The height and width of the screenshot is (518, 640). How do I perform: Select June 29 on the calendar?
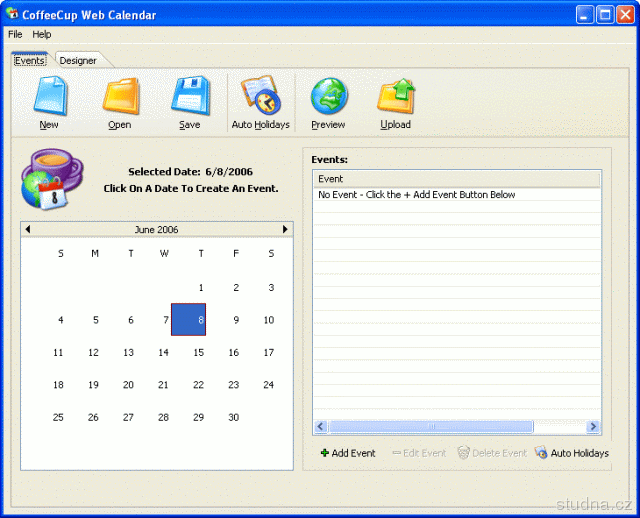click(x=199, y=418)
